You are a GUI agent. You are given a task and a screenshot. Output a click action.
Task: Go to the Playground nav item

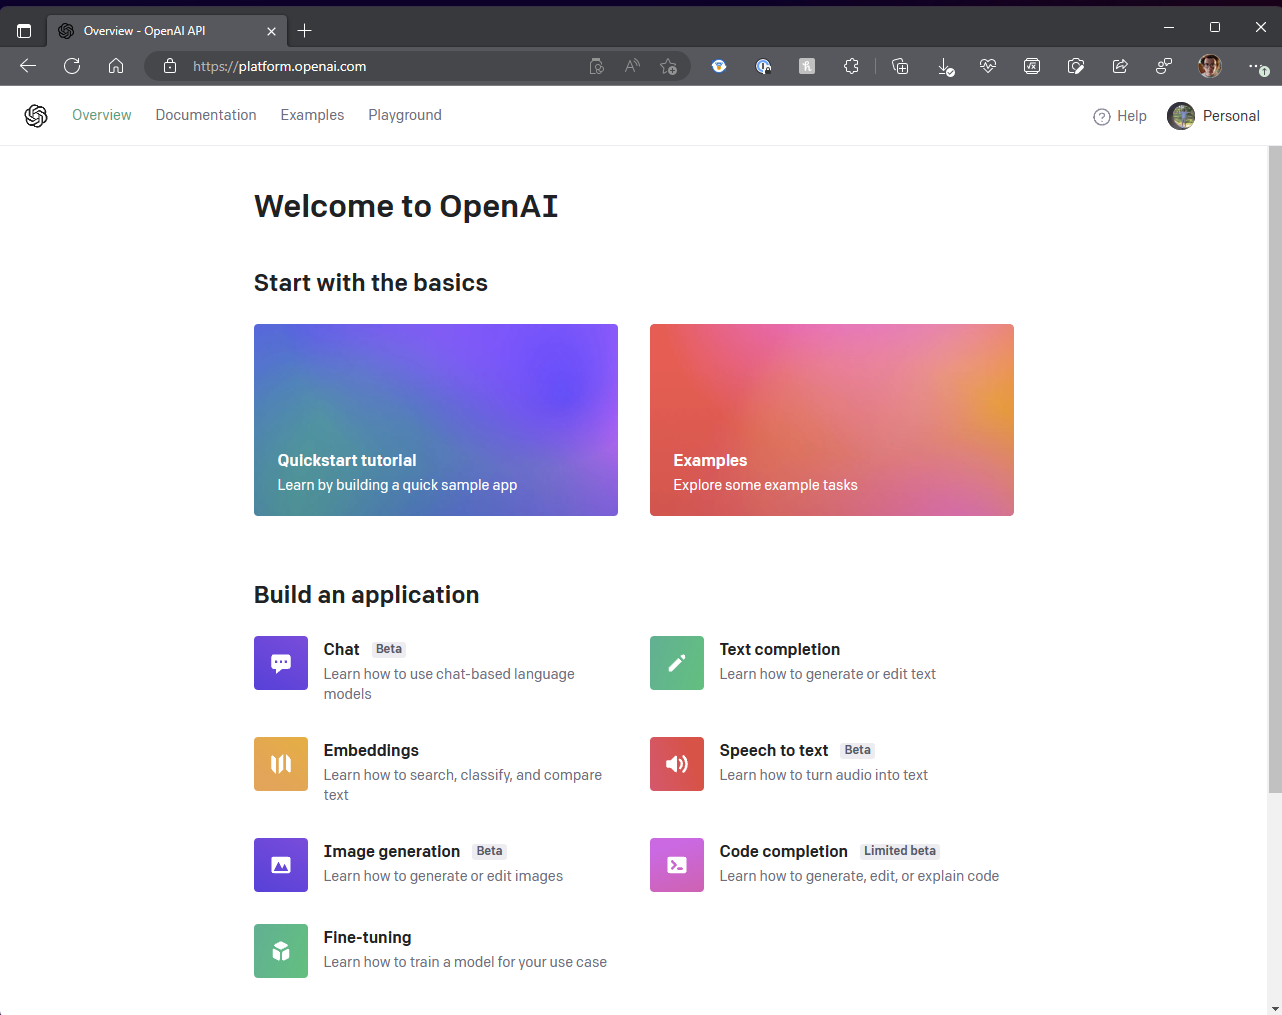(x=405, y=115)
